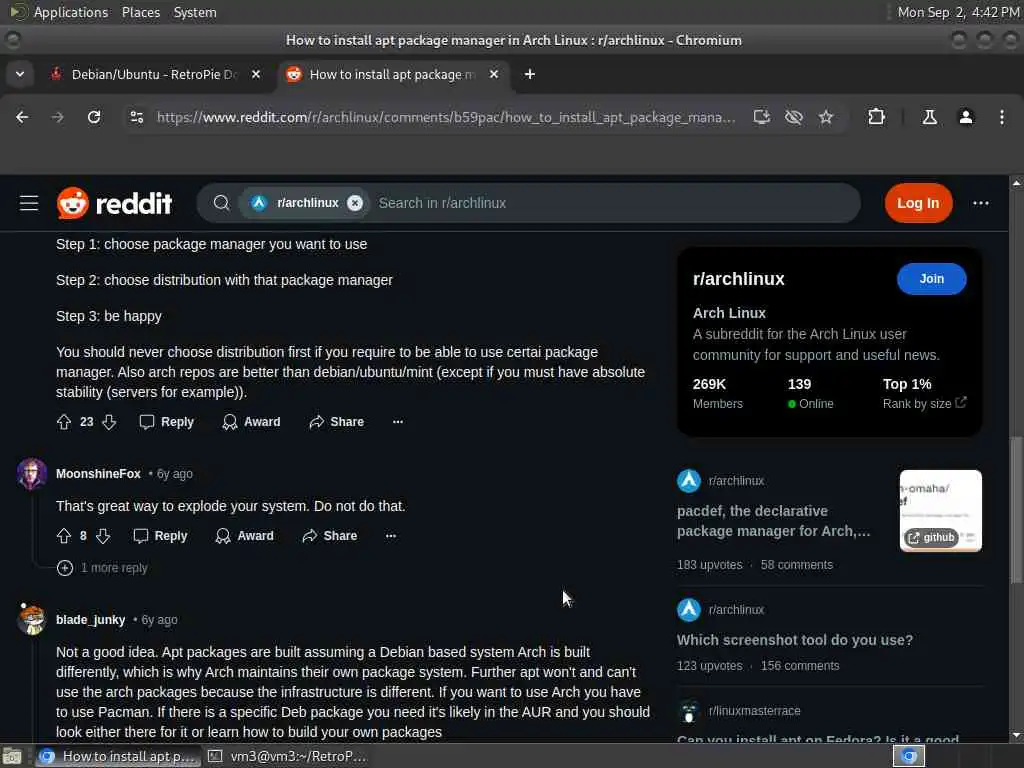Click the install app icon in address bar
The width and height of the screenshot is (1024, 768).
click(761, 117)
